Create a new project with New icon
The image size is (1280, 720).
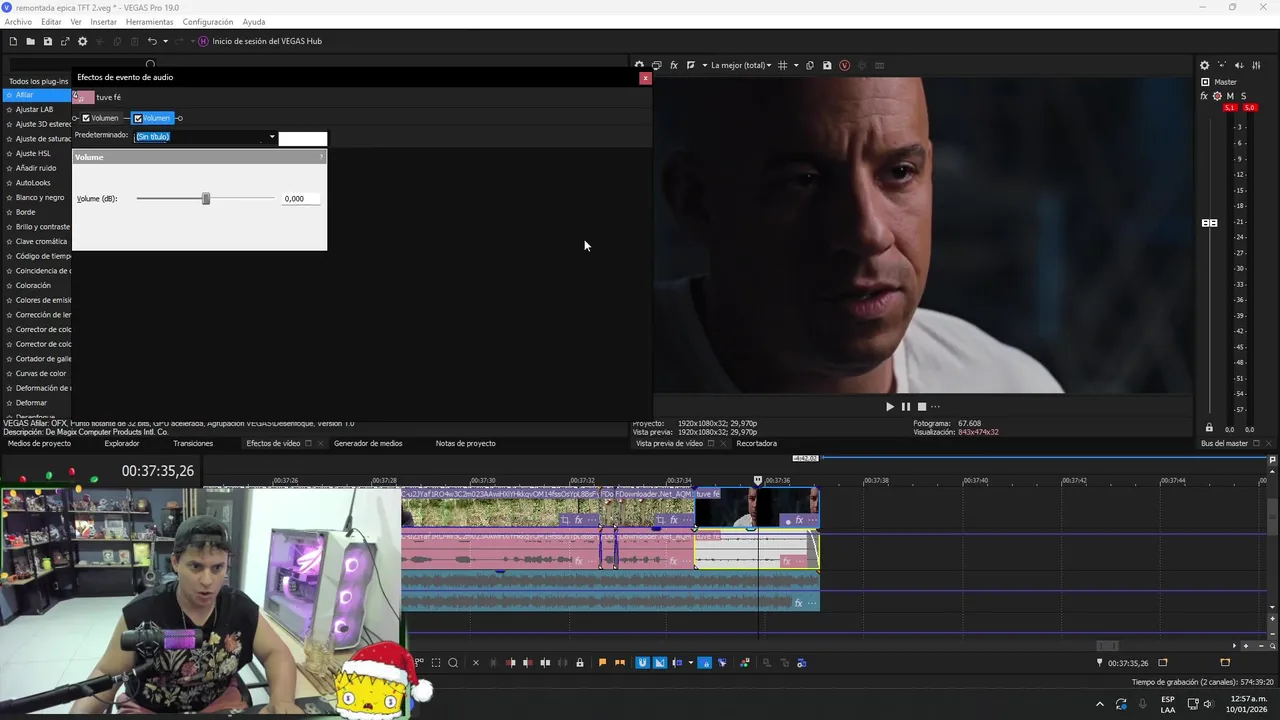click(x=13, y=41)
